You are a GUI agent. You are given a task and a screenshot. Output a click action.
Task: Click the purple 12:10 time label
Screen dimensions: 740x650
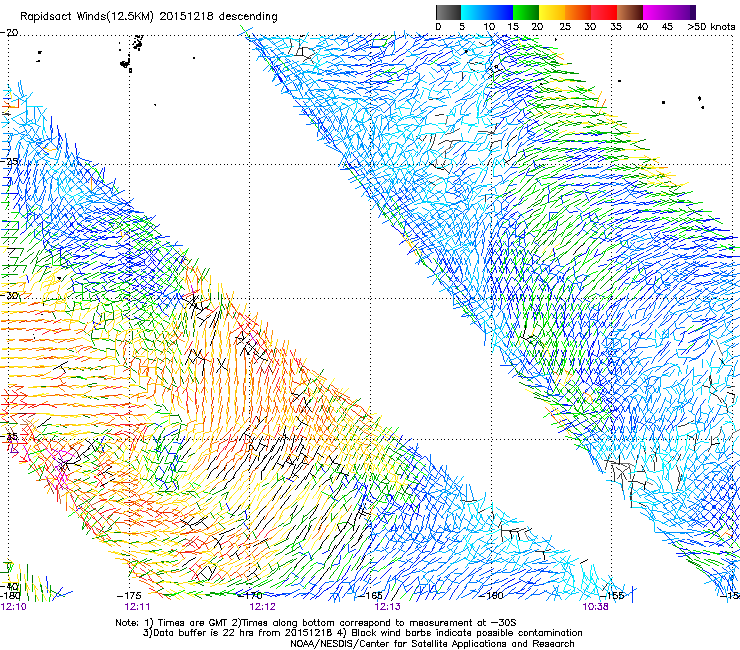click(x=14, y=607)
